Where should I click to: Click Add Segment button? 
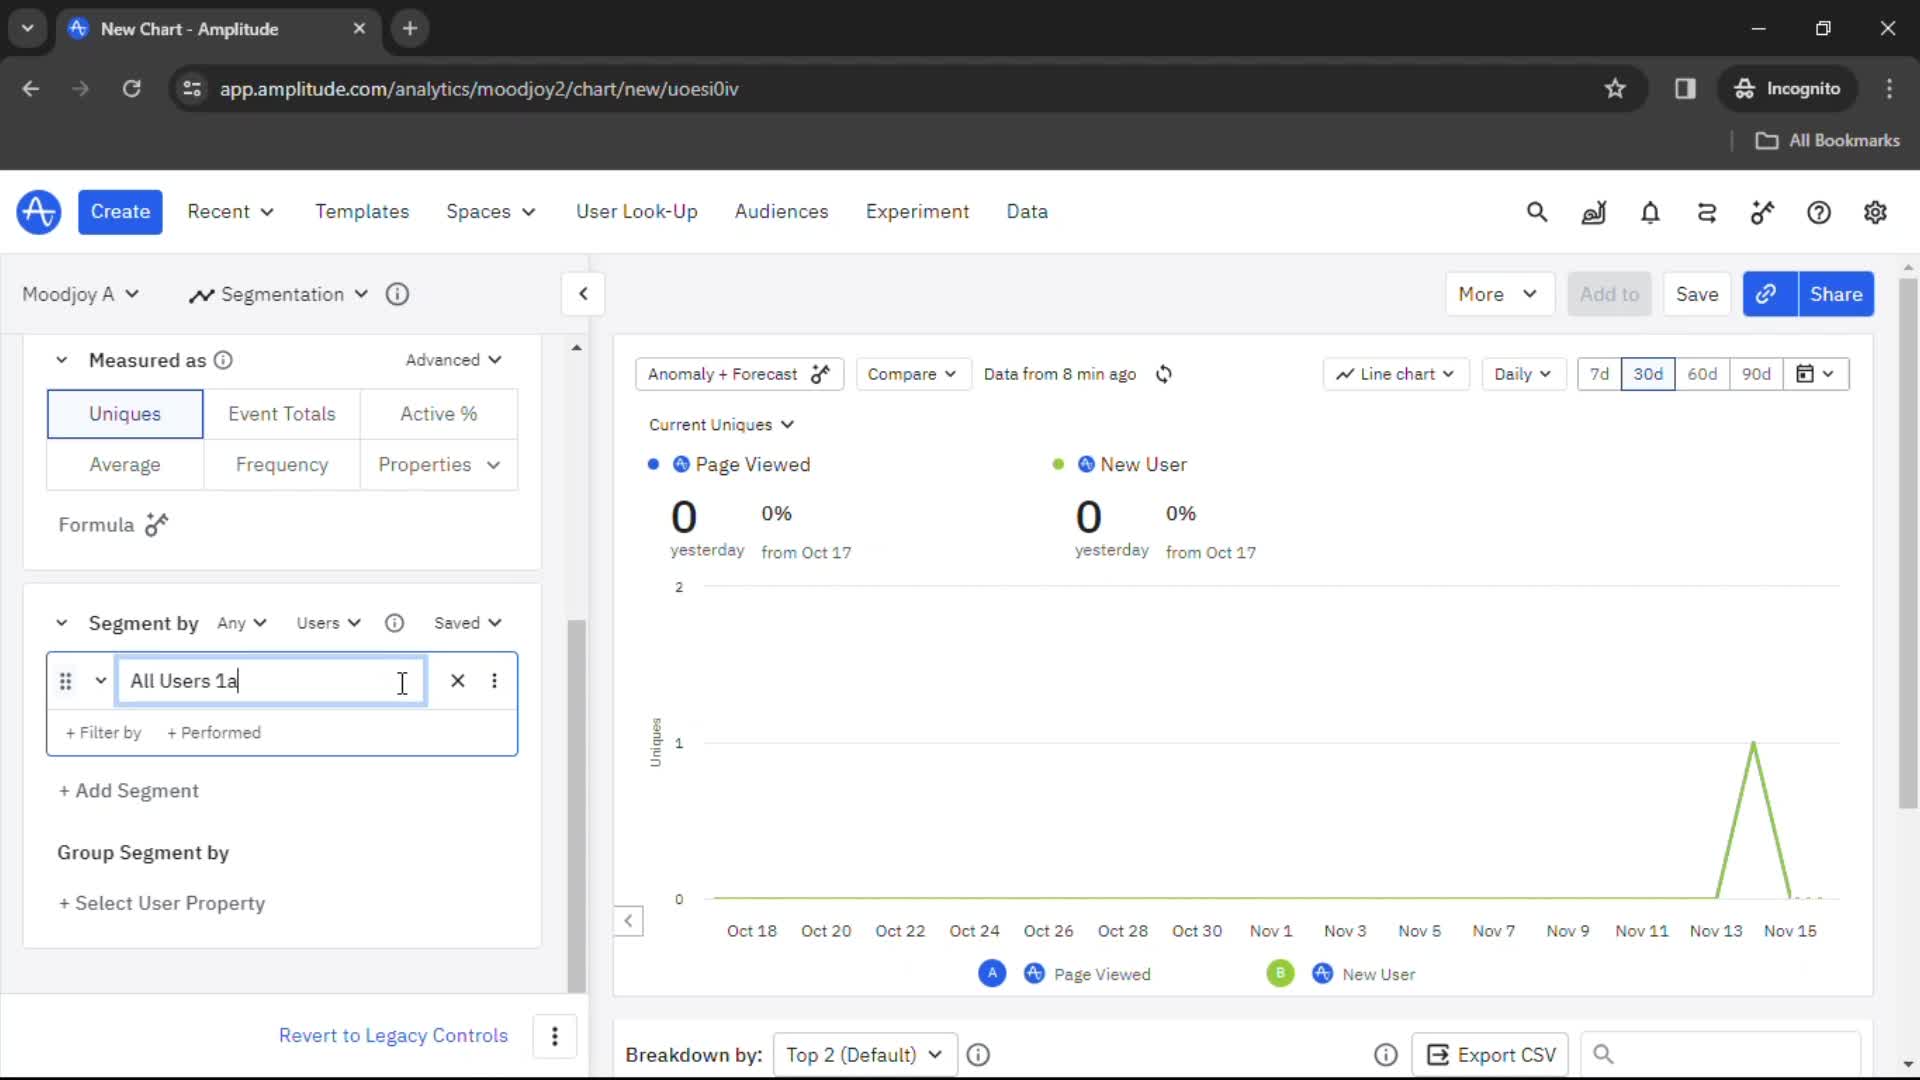click(129, 790)
